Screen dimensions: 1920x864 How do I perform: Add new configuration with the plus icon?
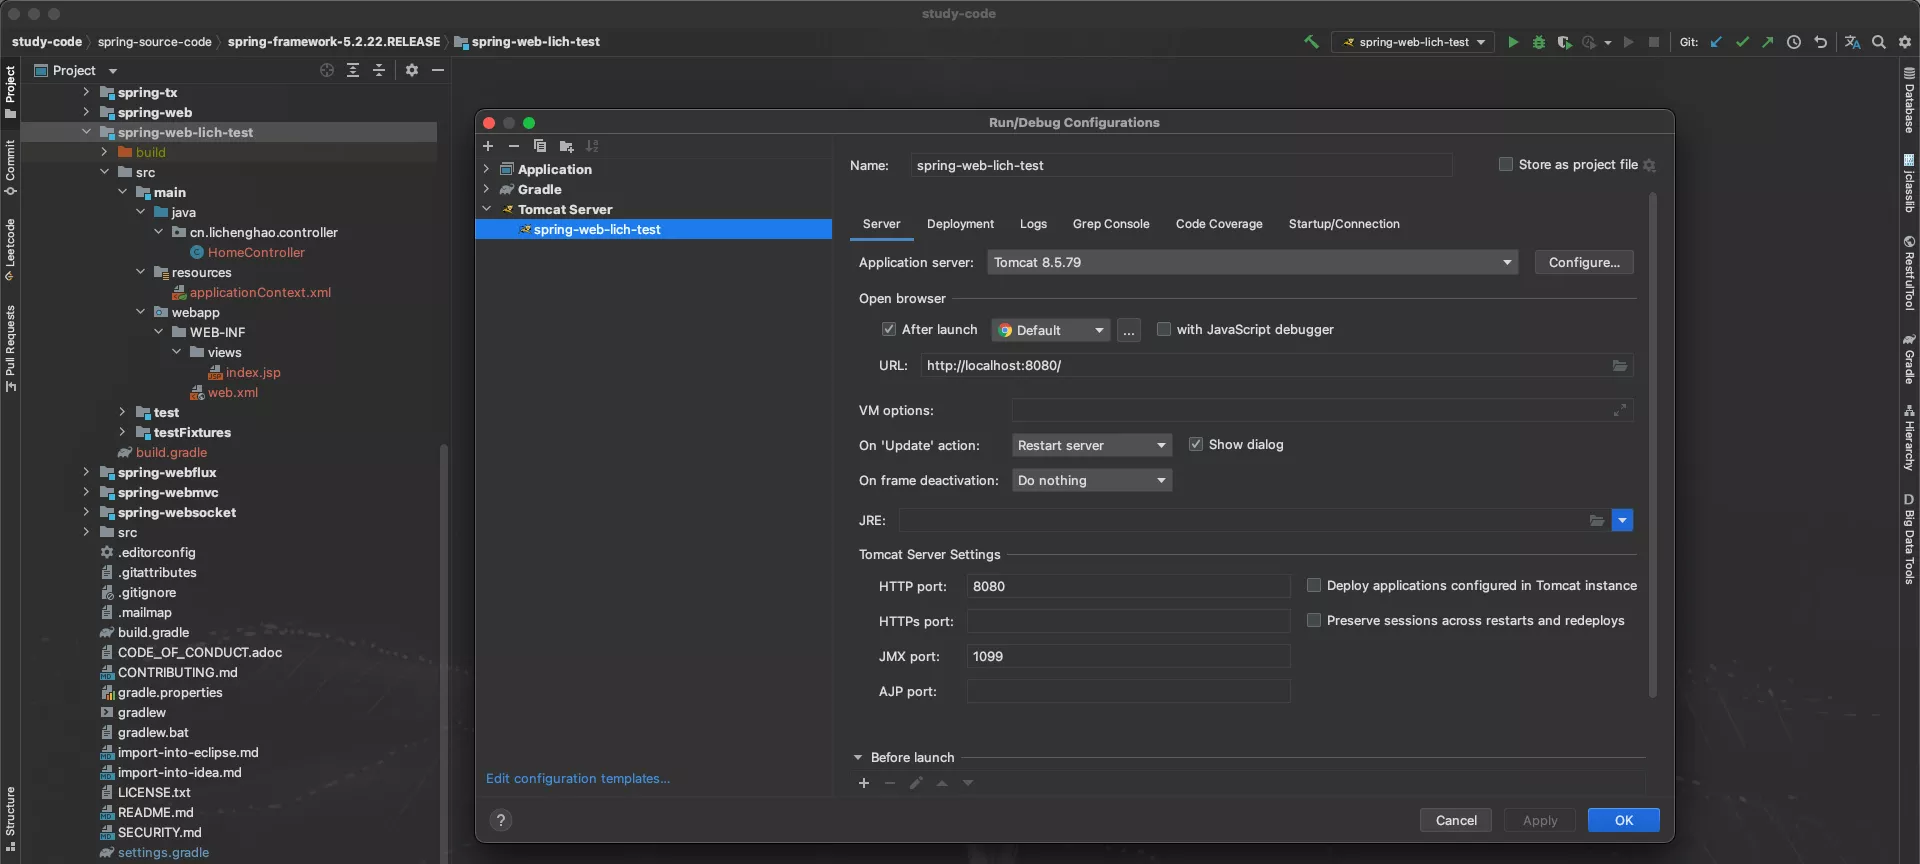point(488,146)
